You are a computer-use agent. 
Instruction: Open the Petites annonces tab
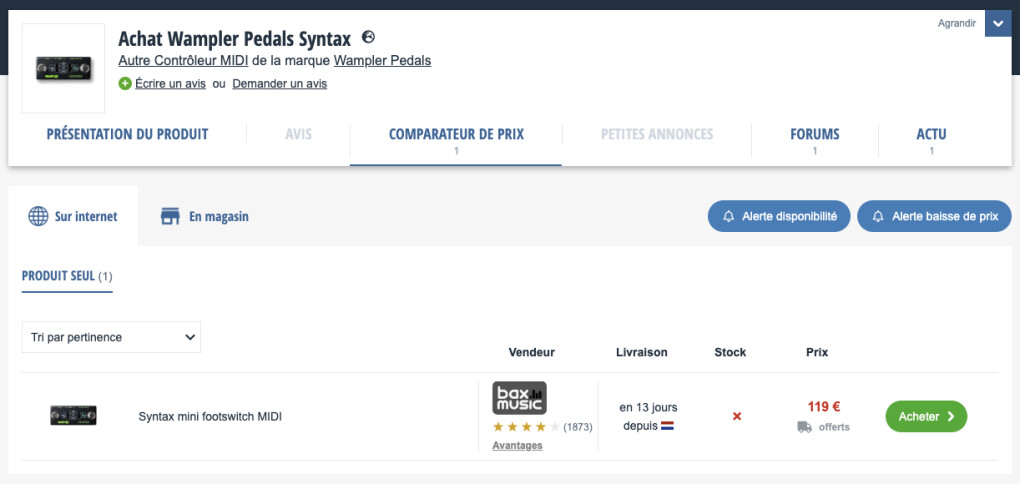click(x=657, y=135)
